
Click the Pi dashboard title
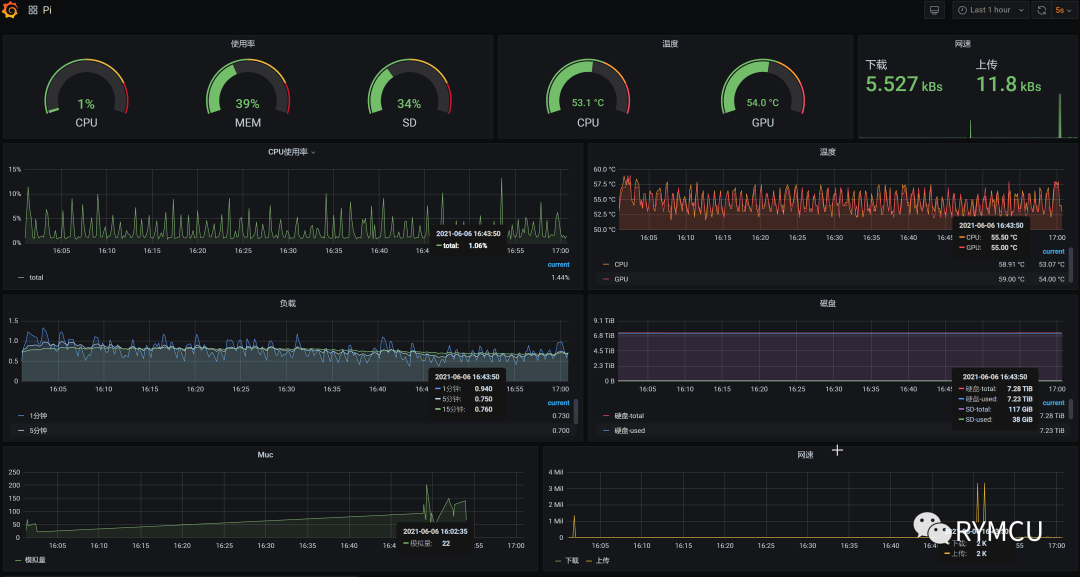47,10
